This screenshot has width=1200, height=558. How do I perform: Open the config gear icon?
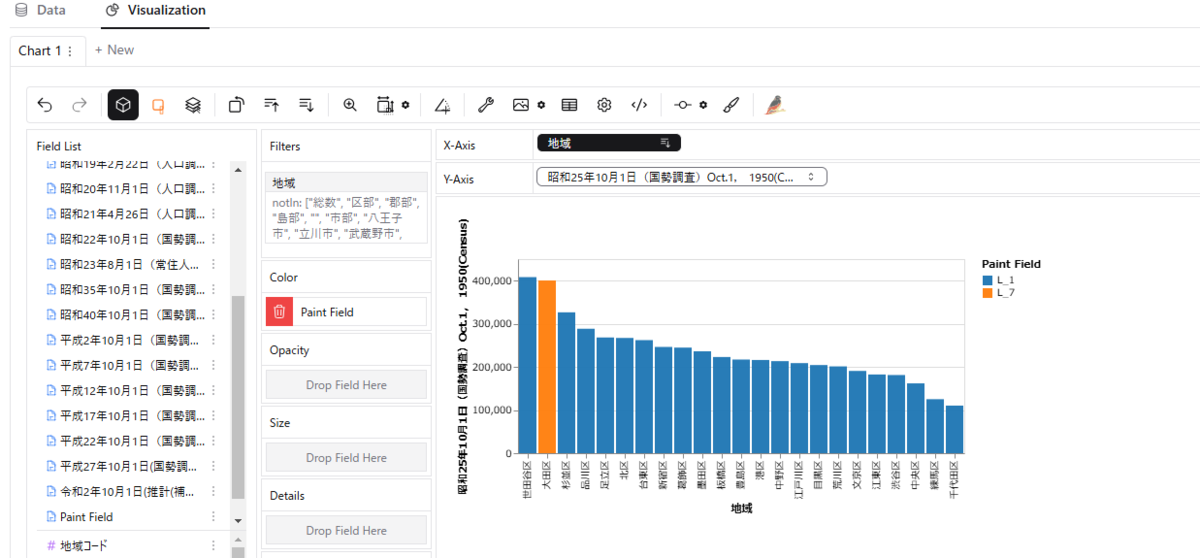pos(604,105)
